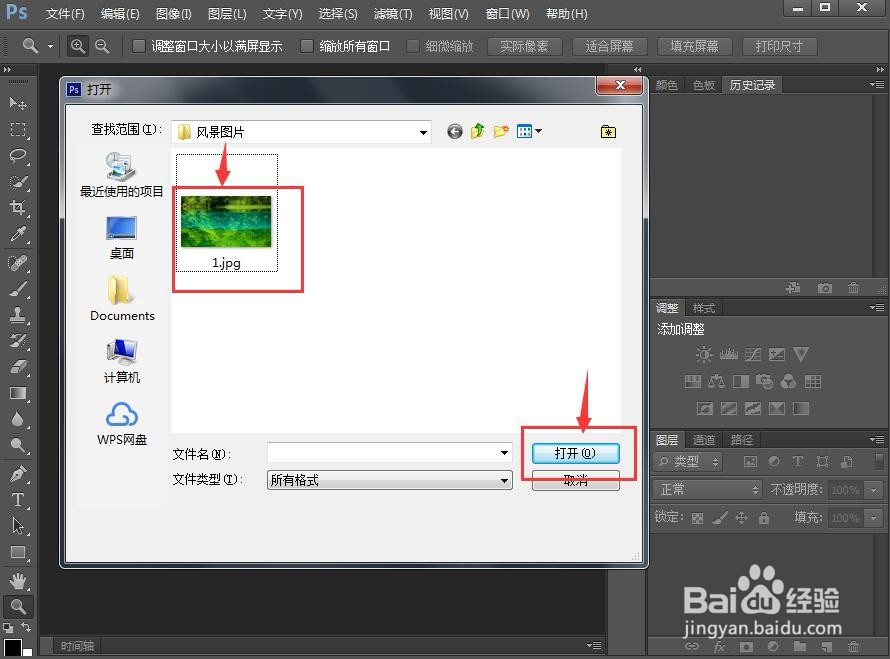The width and height of the screenshot is (890, 659).
Task: Select the Healing Brush tool
Action: coord(18,263)
